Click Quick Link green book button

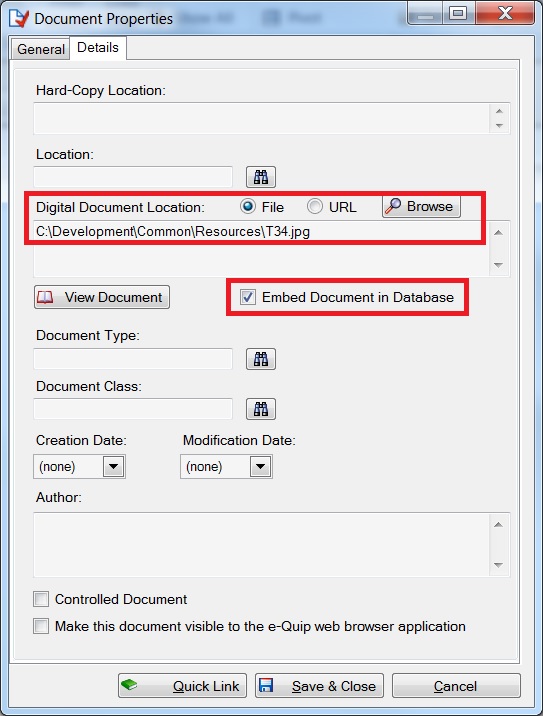click(182, 685)
